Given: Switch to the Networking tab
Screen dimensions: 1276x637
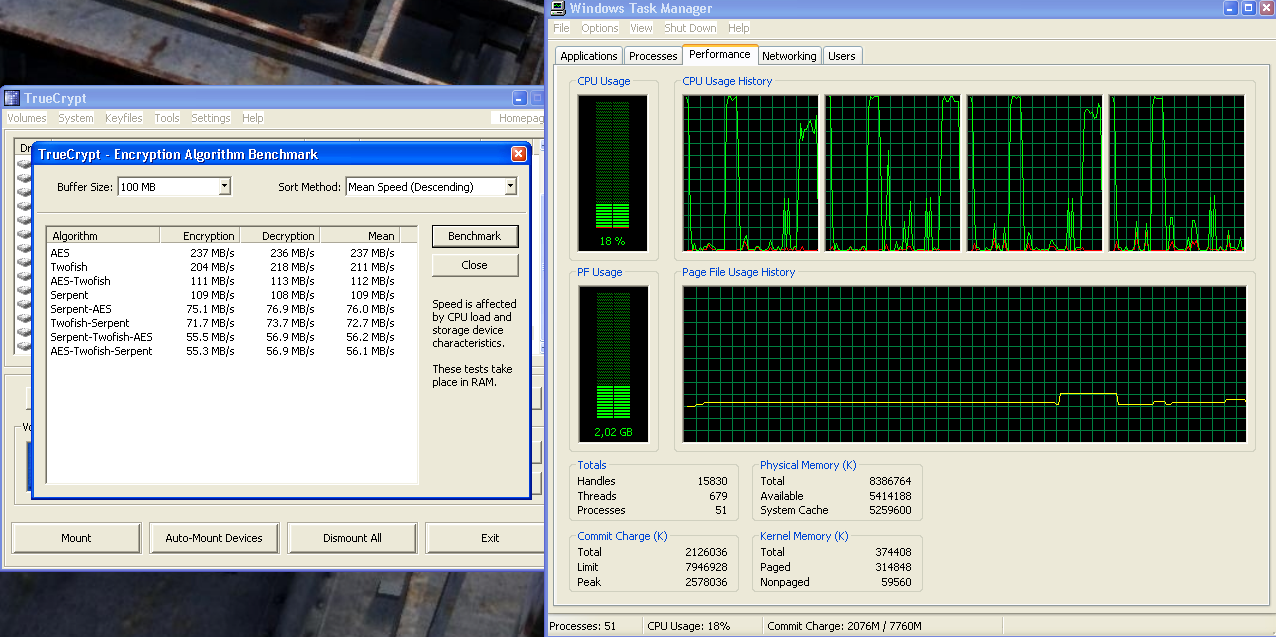Looking at the screenshot, I should click(x=789, y=56).
